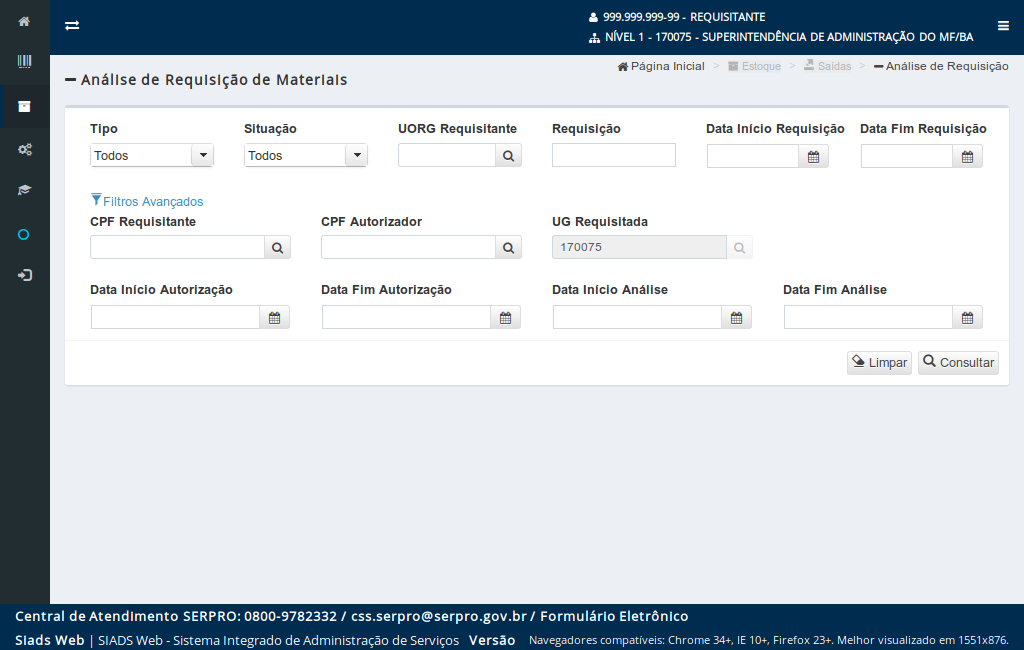Open calendar for Data Início Autorização

pyautogui.click(x=274, y=317)
